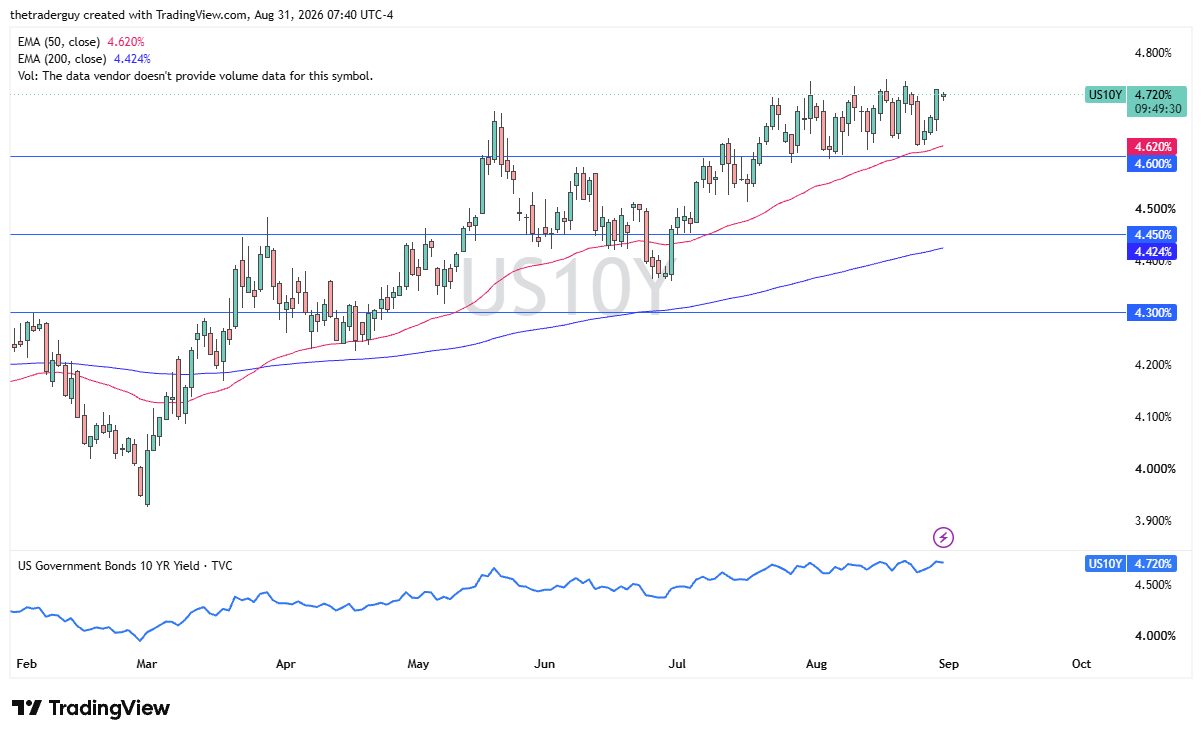1202x738 pixels.
Task: Click the purple lightning event icon
Action: (944, 538)
